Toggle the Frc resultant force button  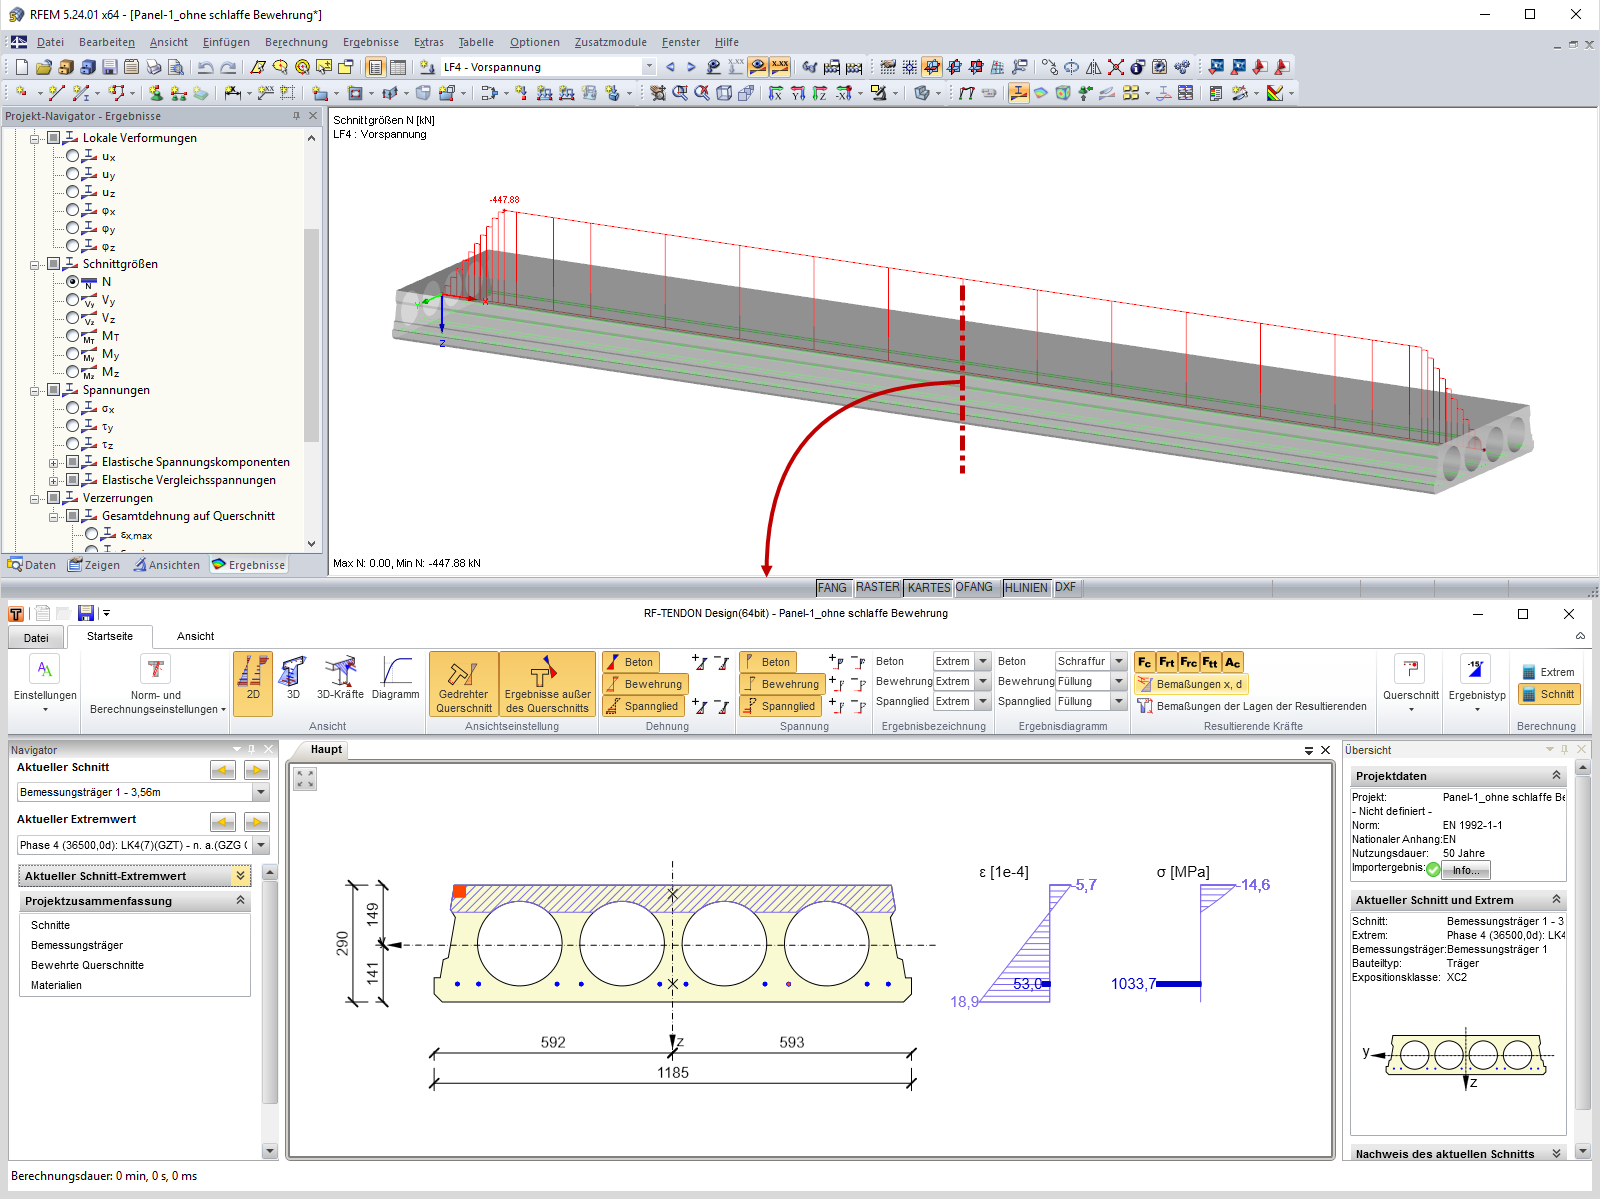coord(1189,662)
